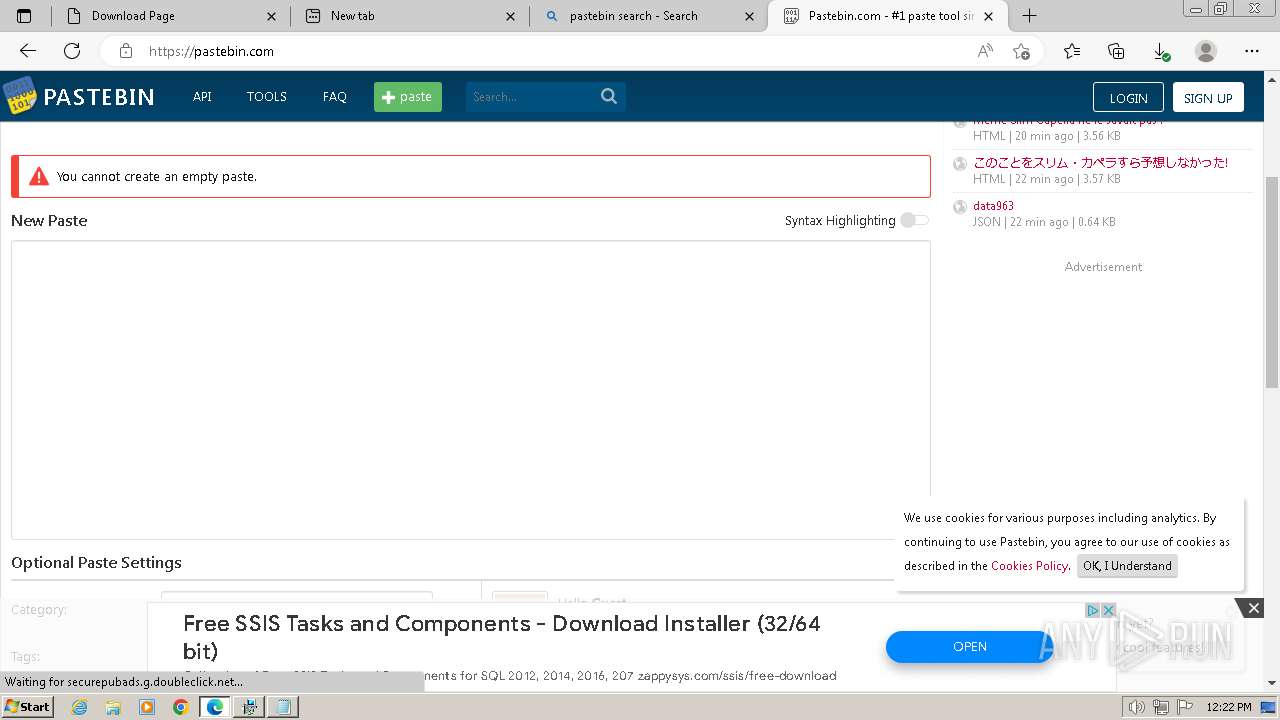Click the Edge taskbar icon
The image size is (1280, 720).
(215, 707)
